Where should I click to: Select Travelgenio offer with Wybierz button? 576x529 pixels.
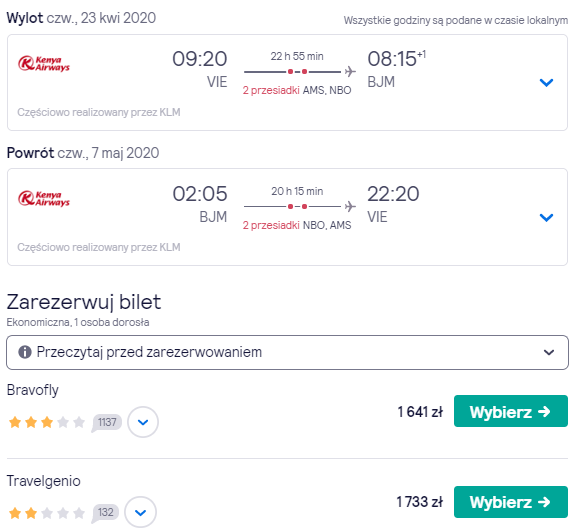pyautogui.click(x=511, y=502)
